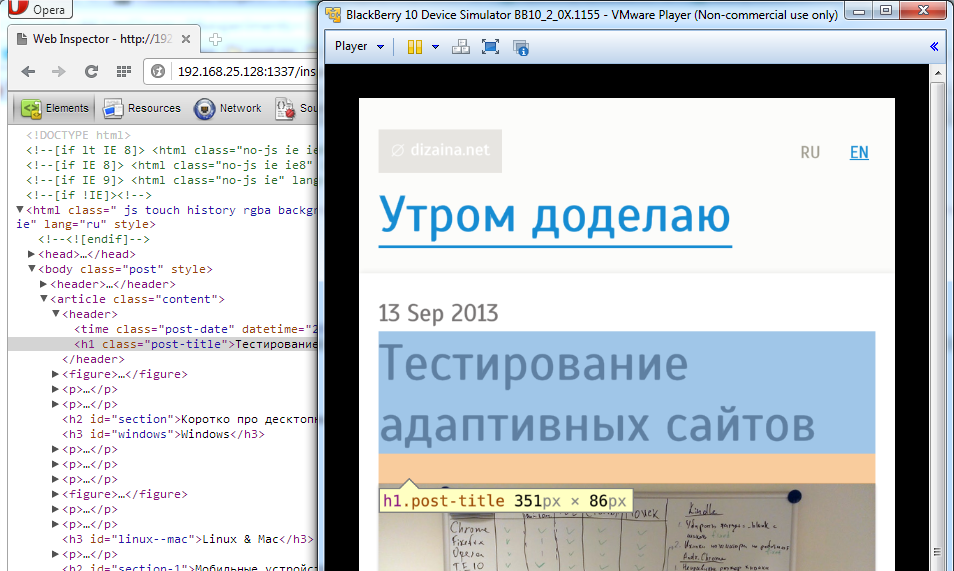Pause the virtual machine in VMware
This screenshot has width=954, height=571.
tap(415, 47)
